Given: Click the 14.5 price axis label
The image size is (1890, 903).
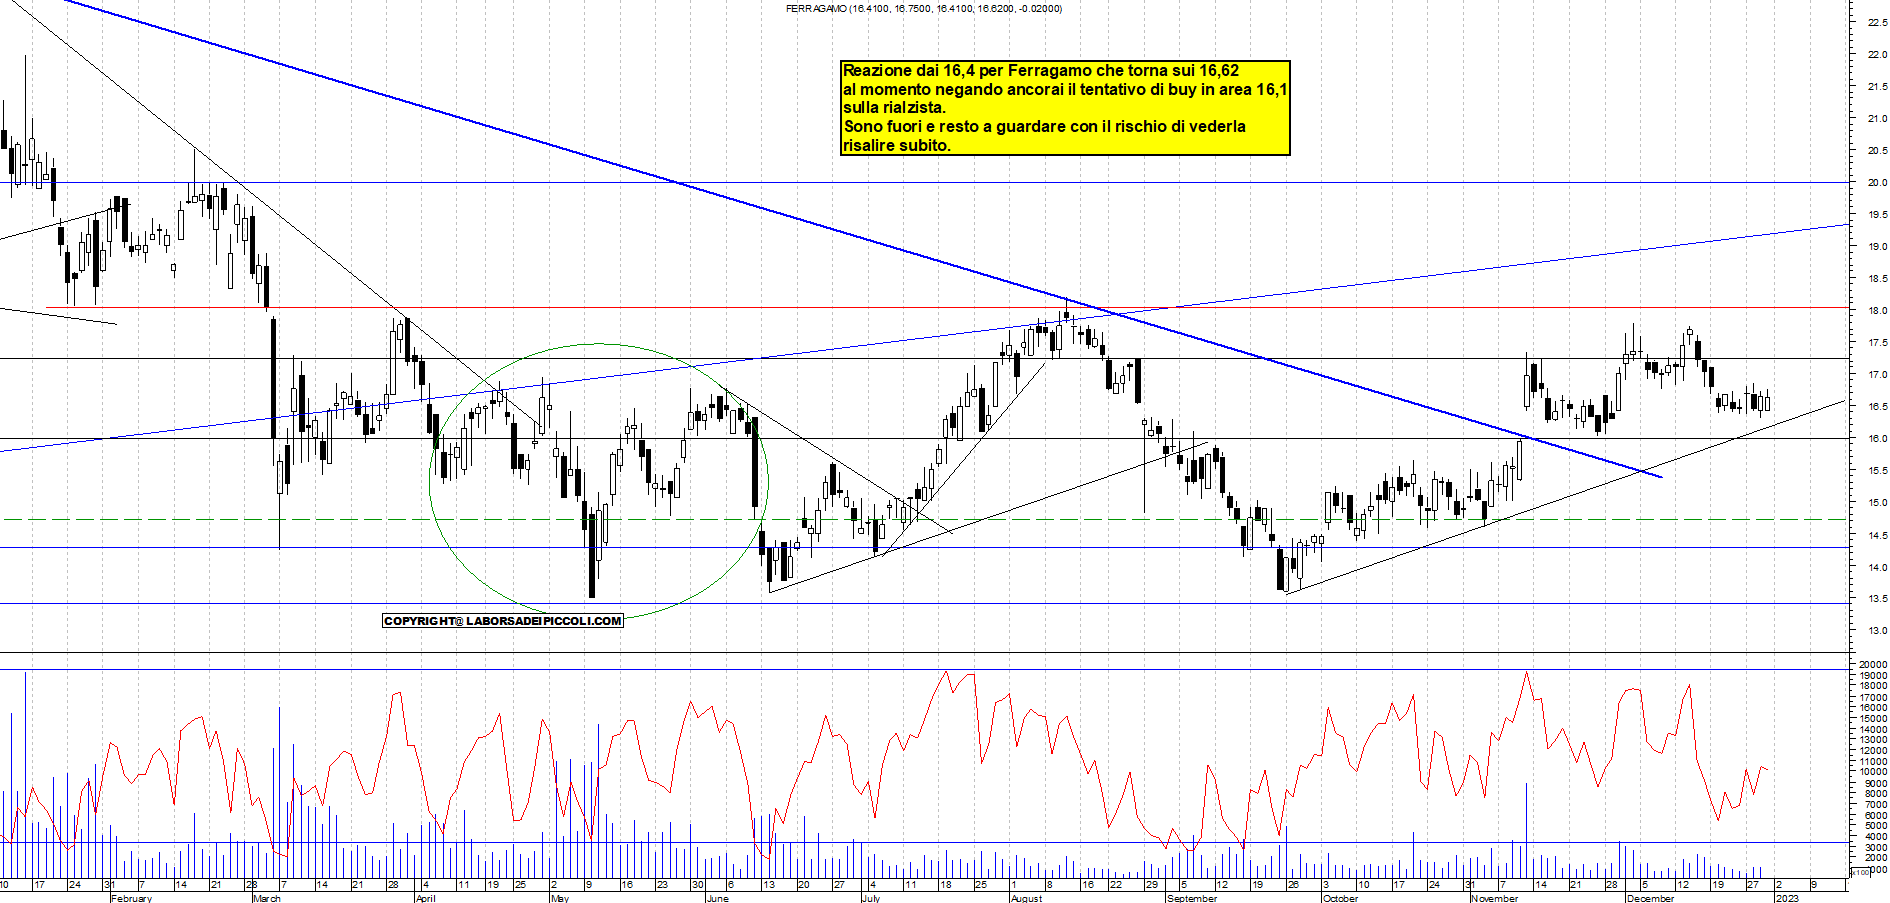Looking at the screenshot, I should coord(1877,536).
